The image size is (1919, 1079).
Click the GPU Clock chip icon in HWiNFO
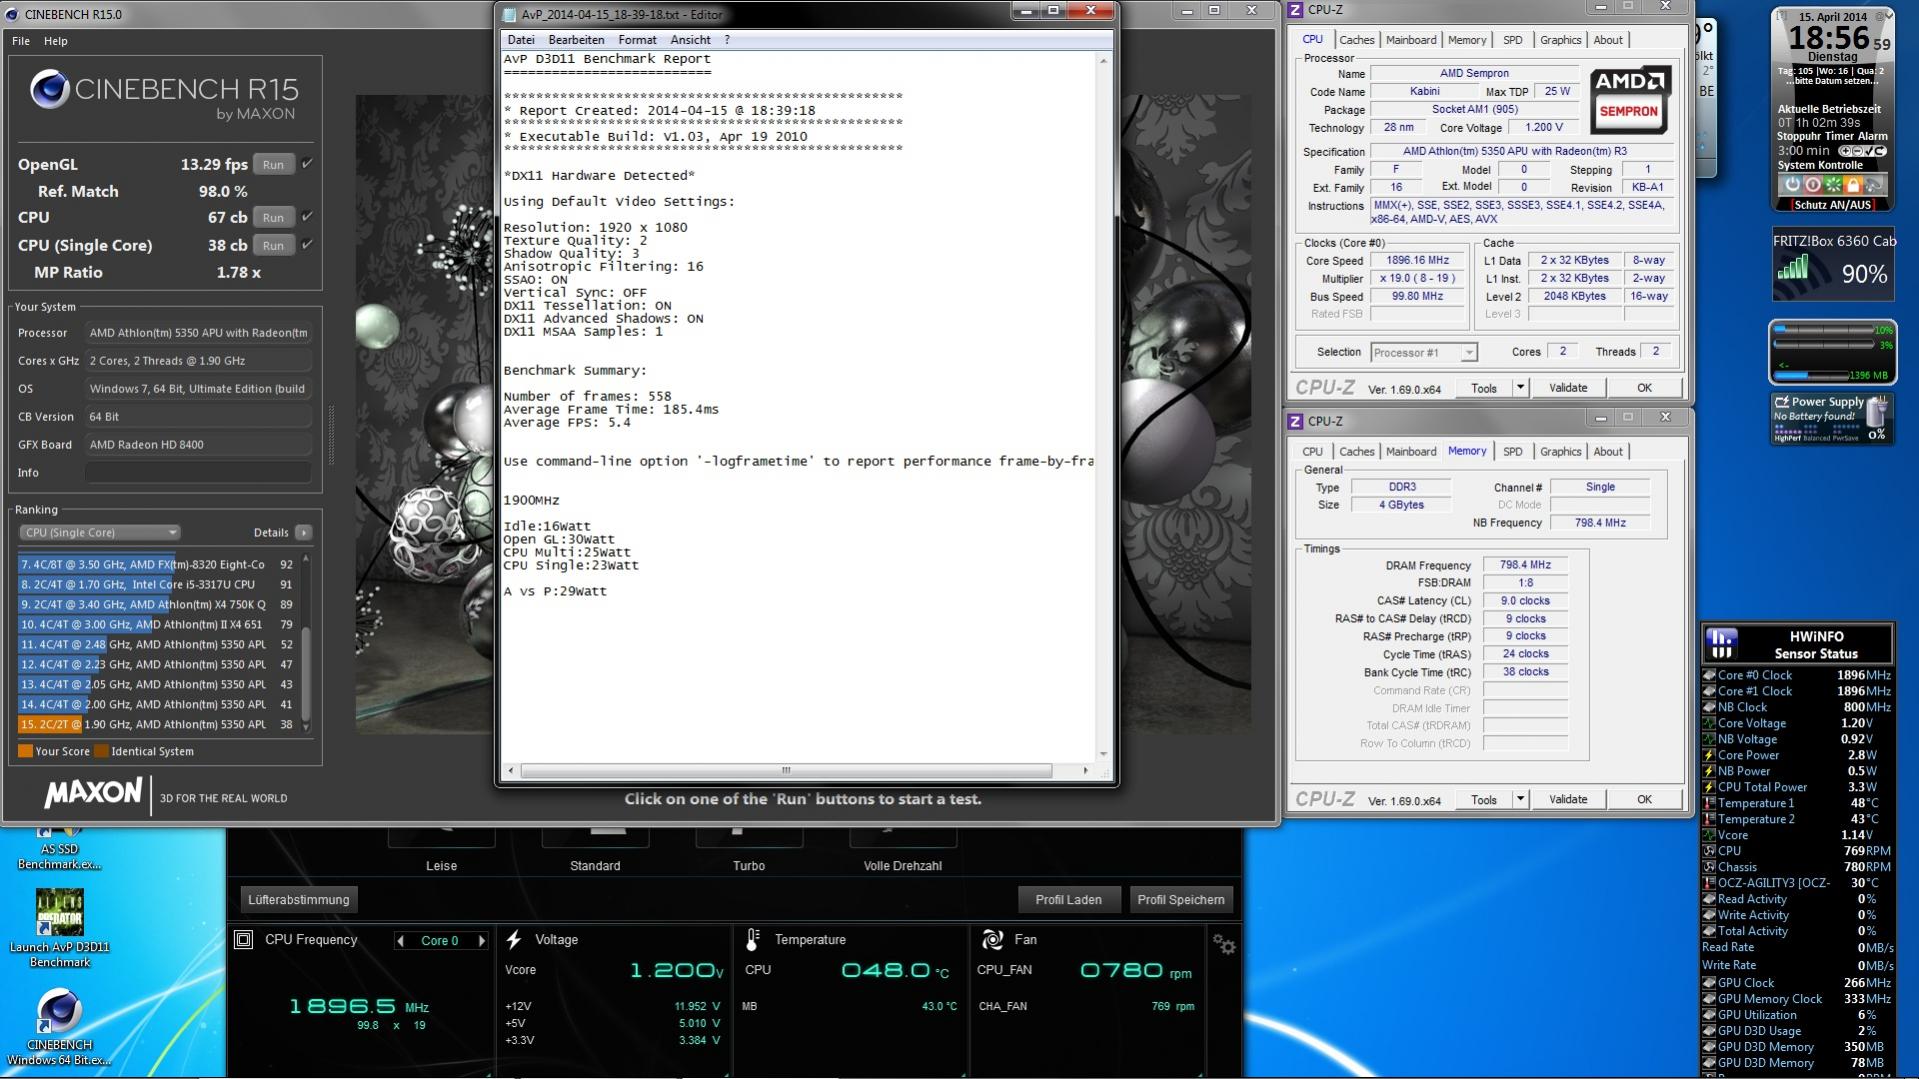click(x=1709, y=983)
